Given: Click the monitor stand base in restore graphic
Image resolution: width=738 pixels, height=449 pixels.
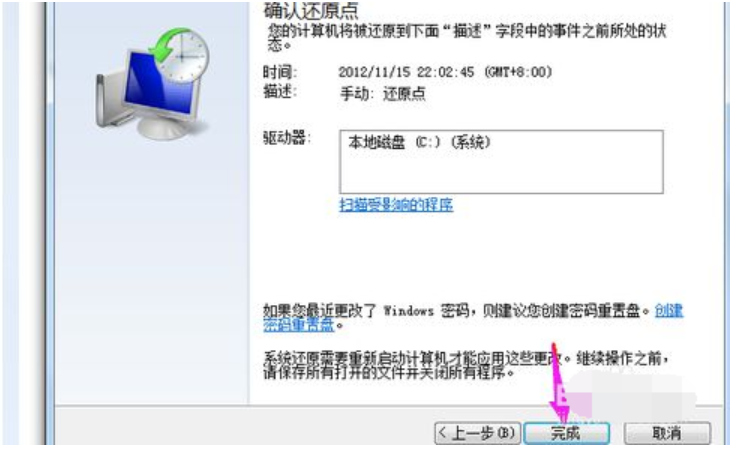Looking at the screenshot, I should click(163, 128).
